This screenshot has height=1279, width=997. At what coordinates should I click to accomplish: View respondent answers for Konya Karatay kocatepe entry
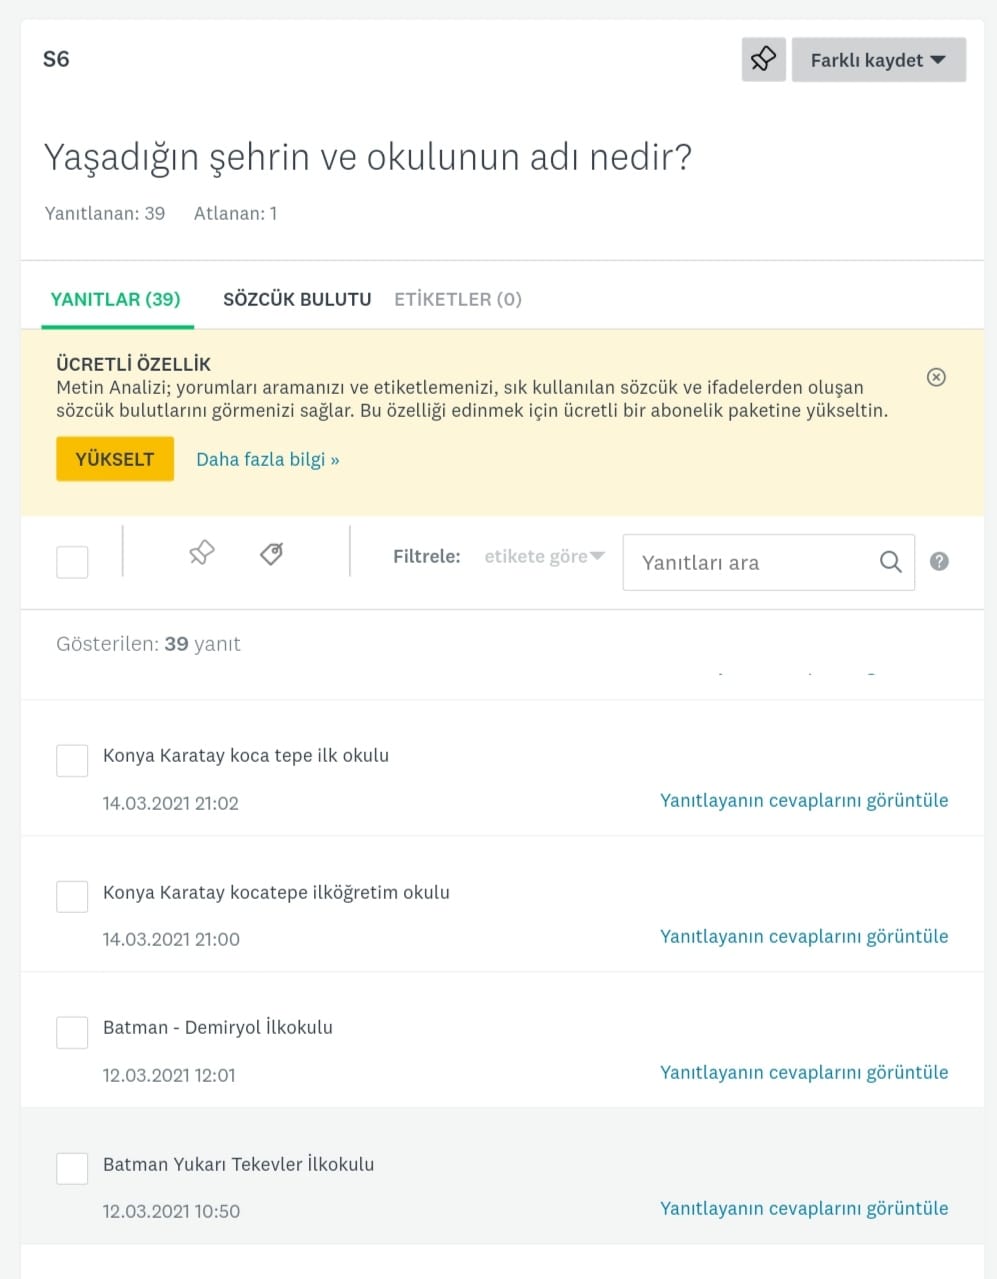pos(803,936)
